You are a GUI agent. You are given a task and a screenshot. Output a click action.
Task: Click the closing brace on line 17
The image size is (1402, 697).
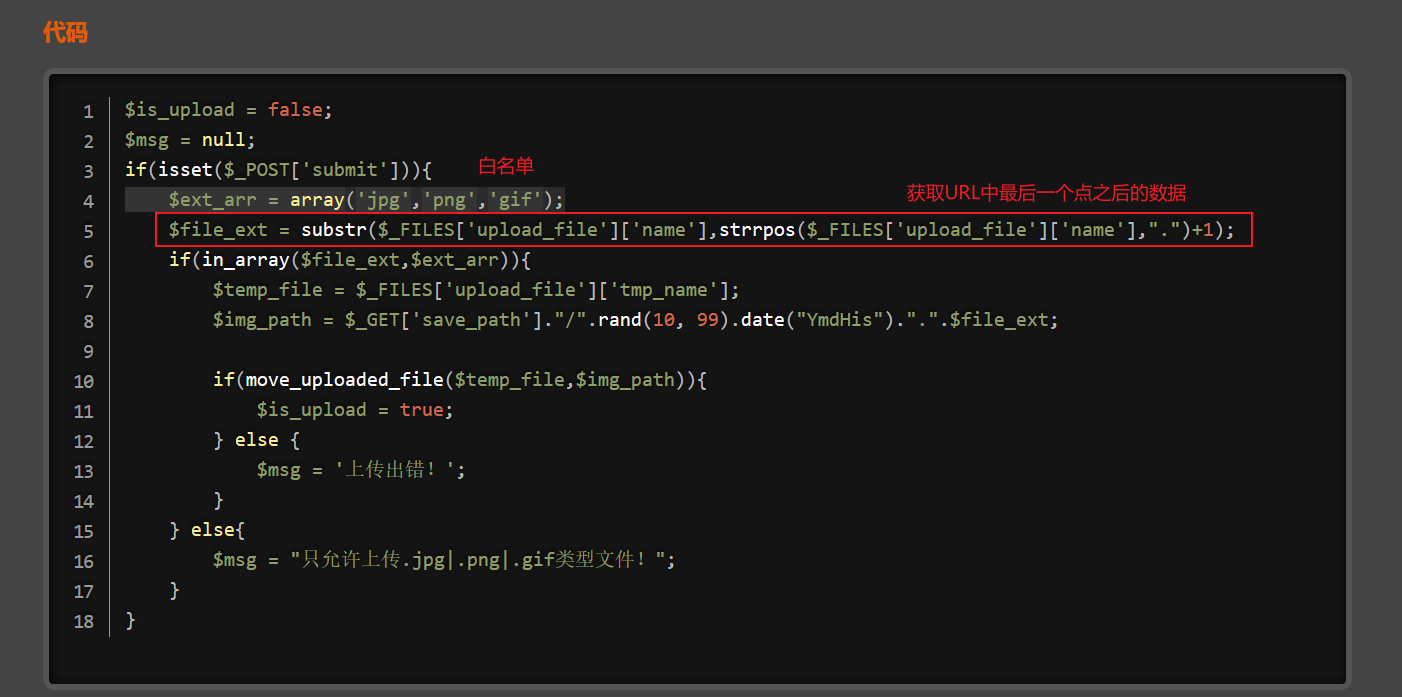(174, 590)
